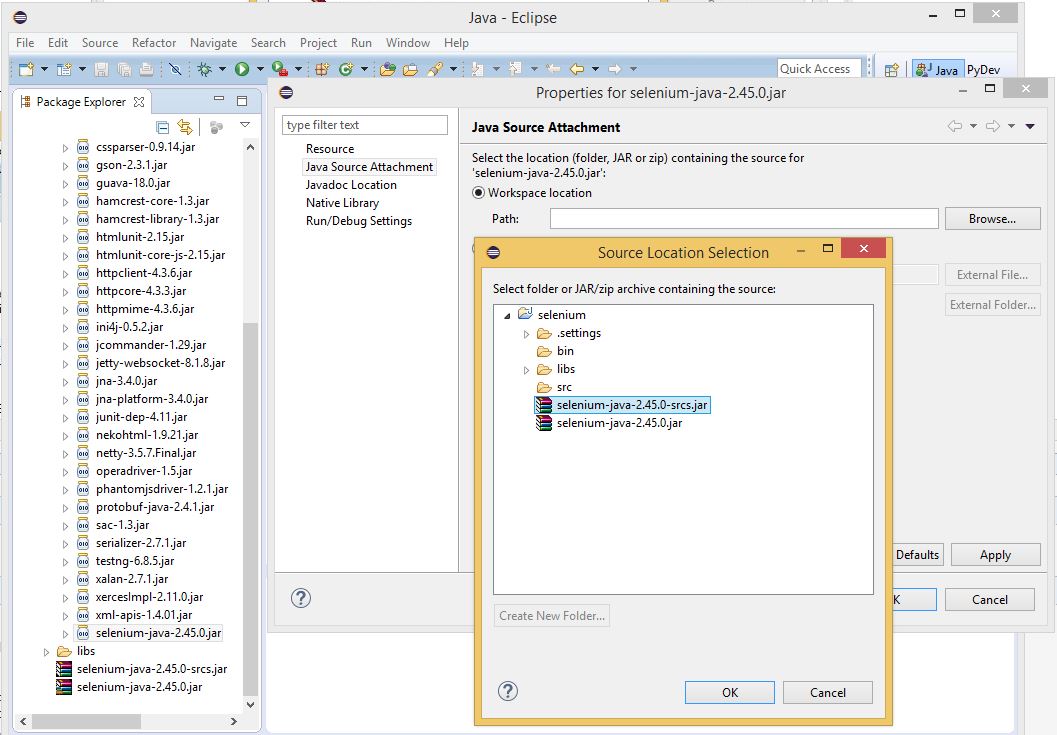
Task: Click the green Run icon
Action: (x=242, y=69)
